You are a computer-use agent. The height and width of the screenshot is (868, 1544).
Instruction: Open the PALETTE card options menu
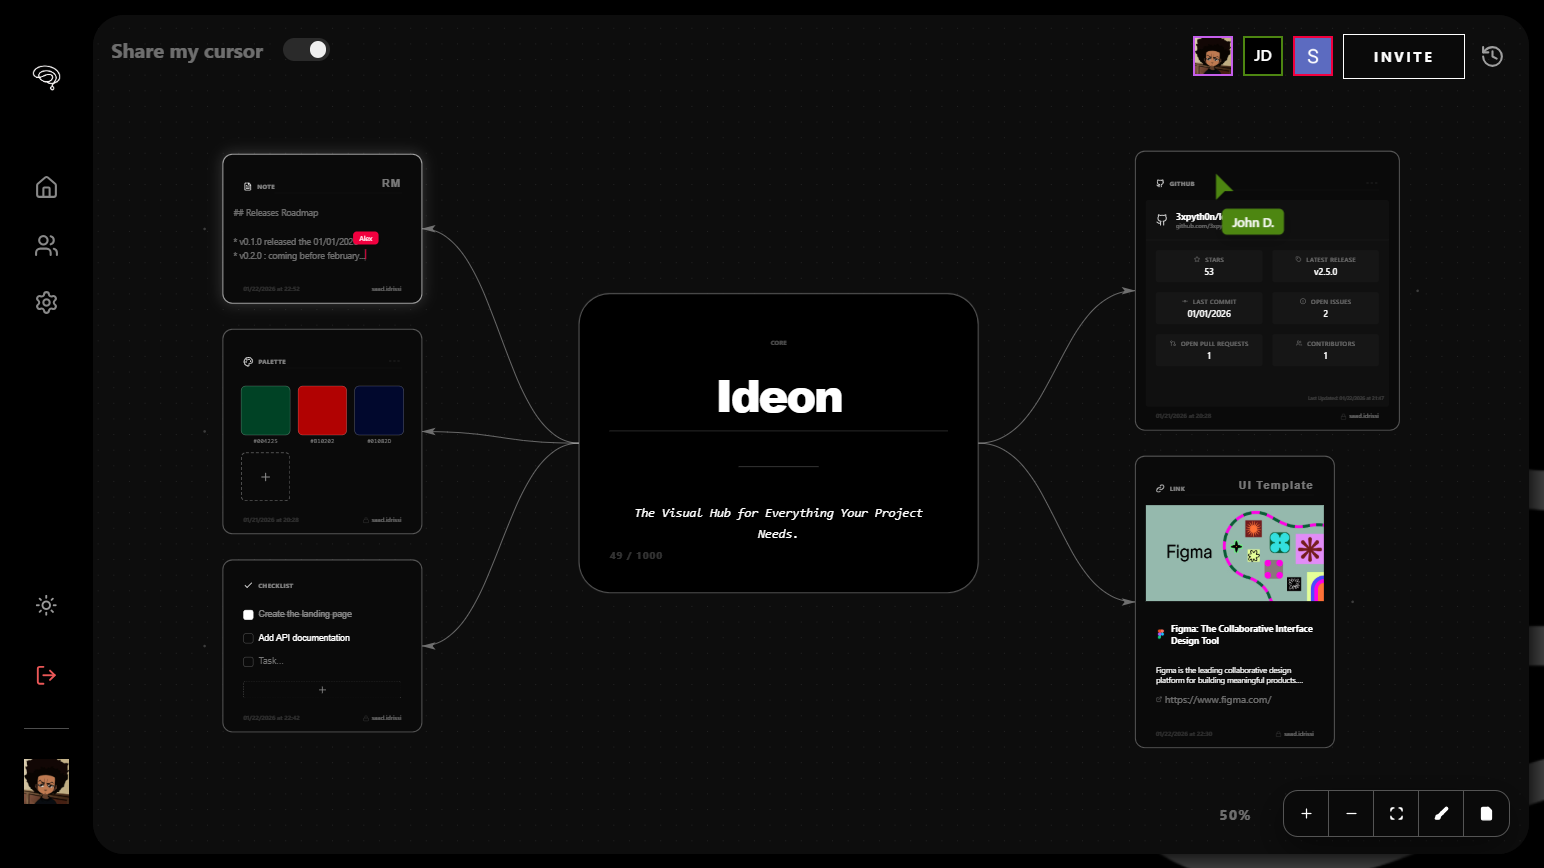point(394,361)
